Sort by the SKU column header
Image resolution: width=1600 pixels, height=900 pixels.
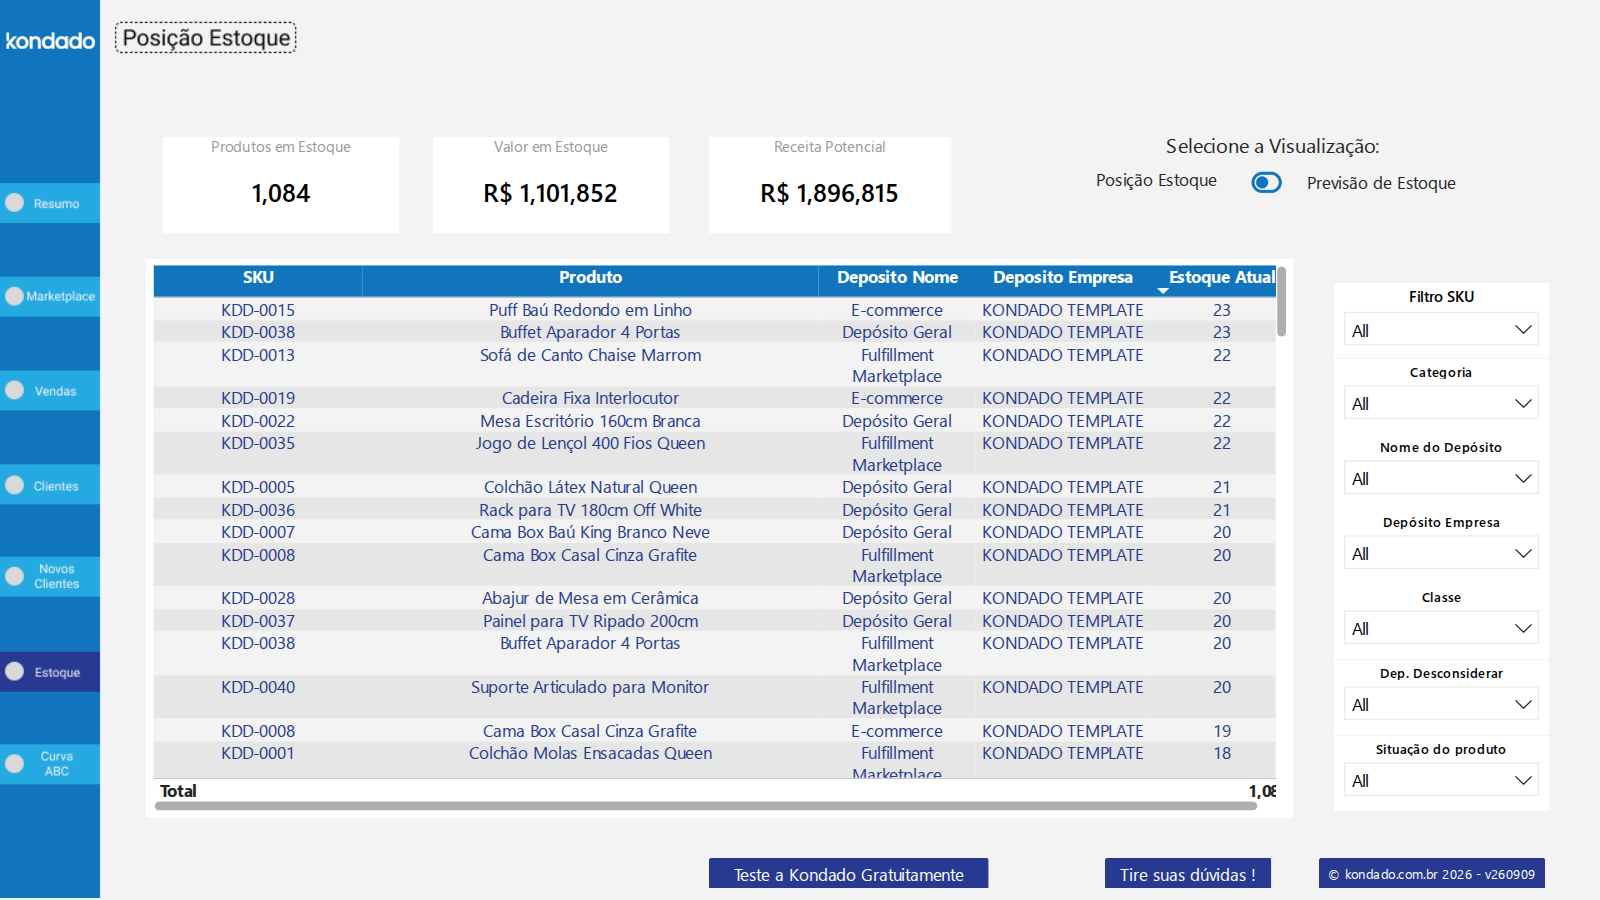[258, 278]
